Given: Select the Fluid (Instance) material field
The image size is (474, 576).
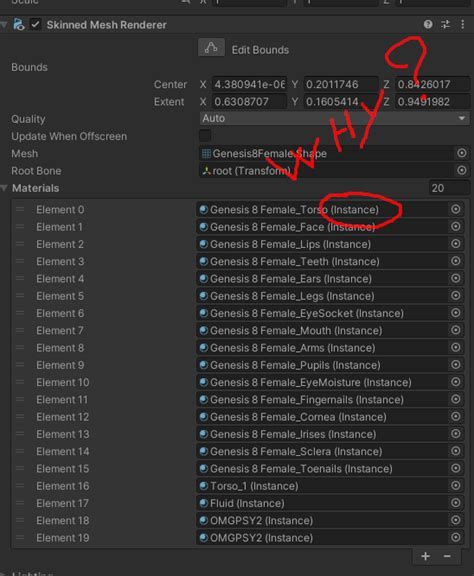Looking at the screenshot, I should [322, 503].
